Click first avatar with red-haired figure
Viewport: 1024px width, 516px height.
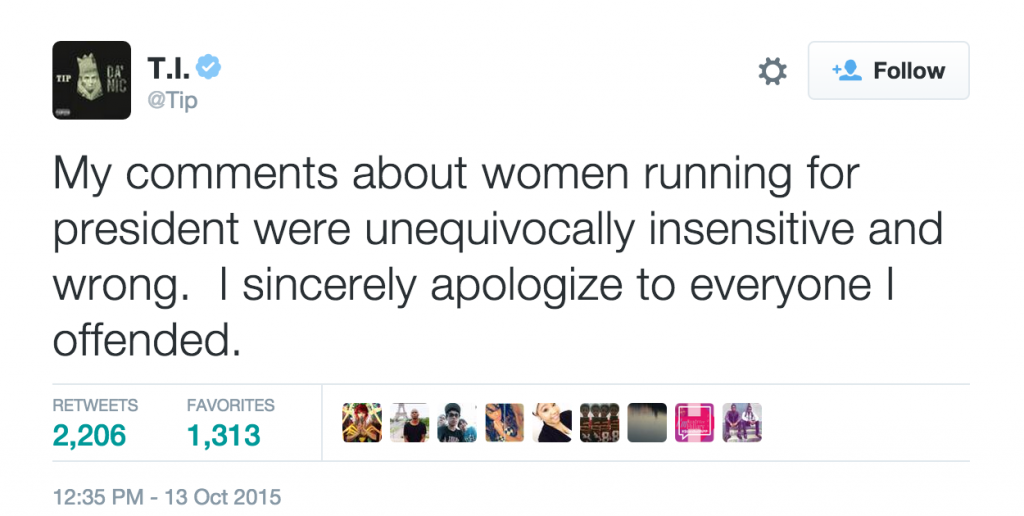[x=361, y=423]
